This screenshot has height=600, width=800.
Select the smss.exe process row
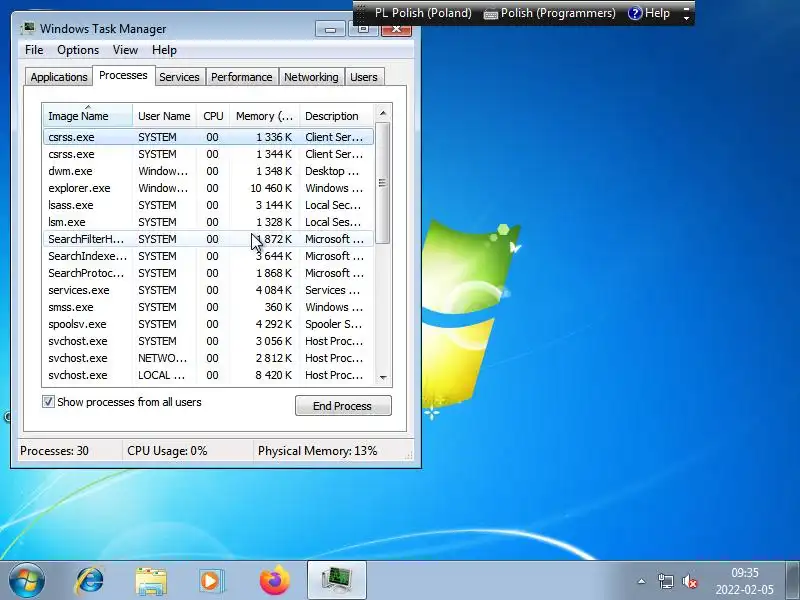(x=208, y=307)
